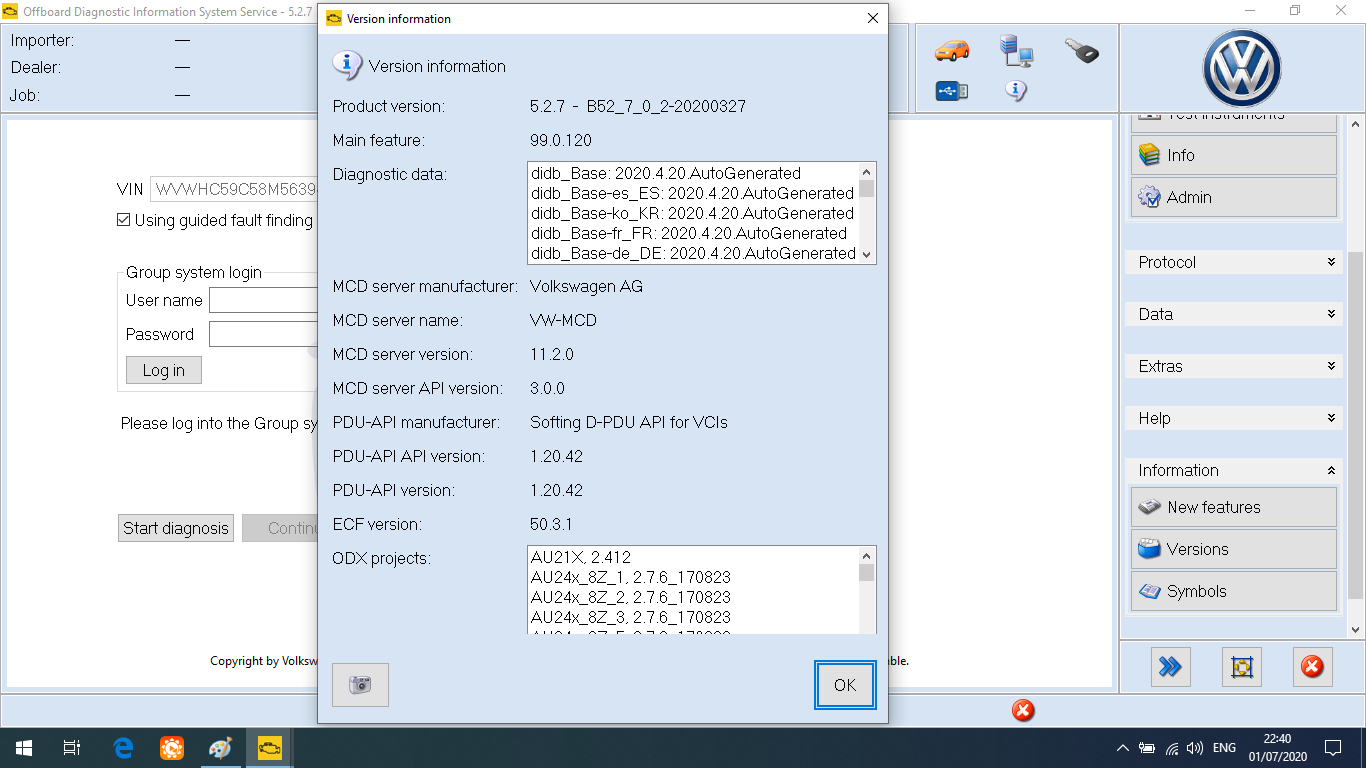The image size is (1366, 768).
Task: Select didb_Base-es_ES entry in diagnostic data
Action: point(692,193)
